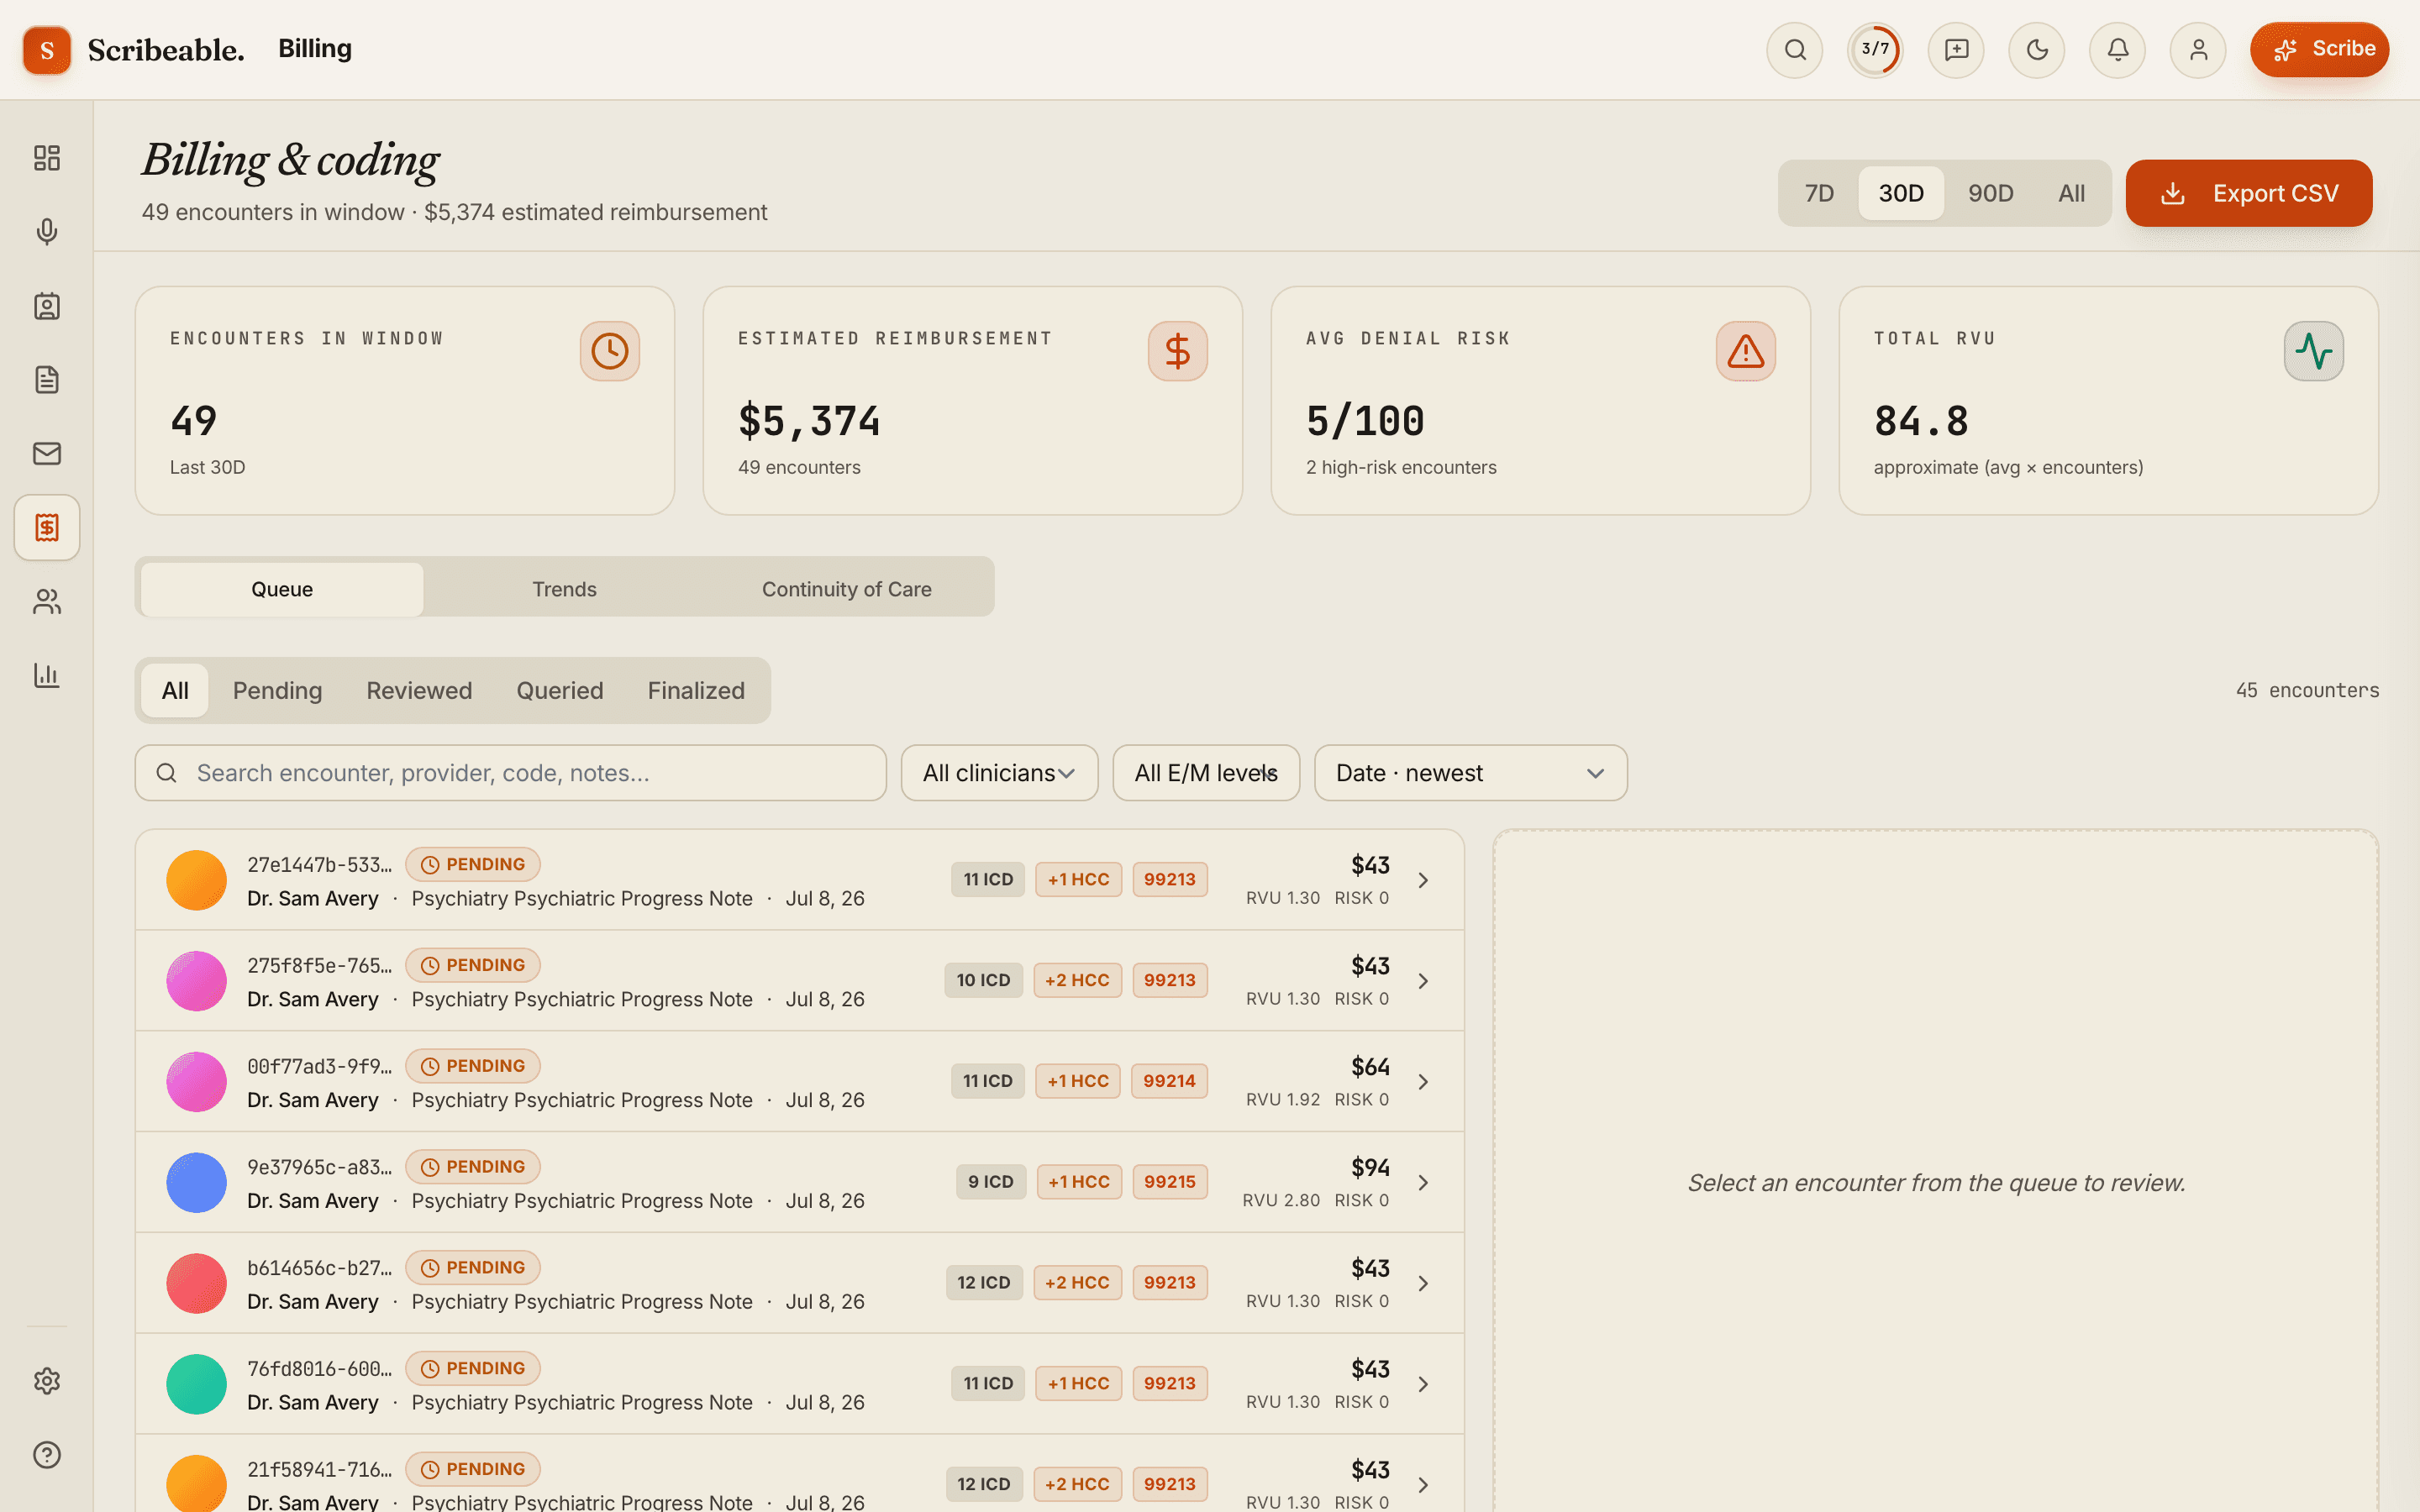Expand encounter 9e37965c-a83 with its chevron
This screenshot has width=2420, height=1512.
pos(1423,1182)
